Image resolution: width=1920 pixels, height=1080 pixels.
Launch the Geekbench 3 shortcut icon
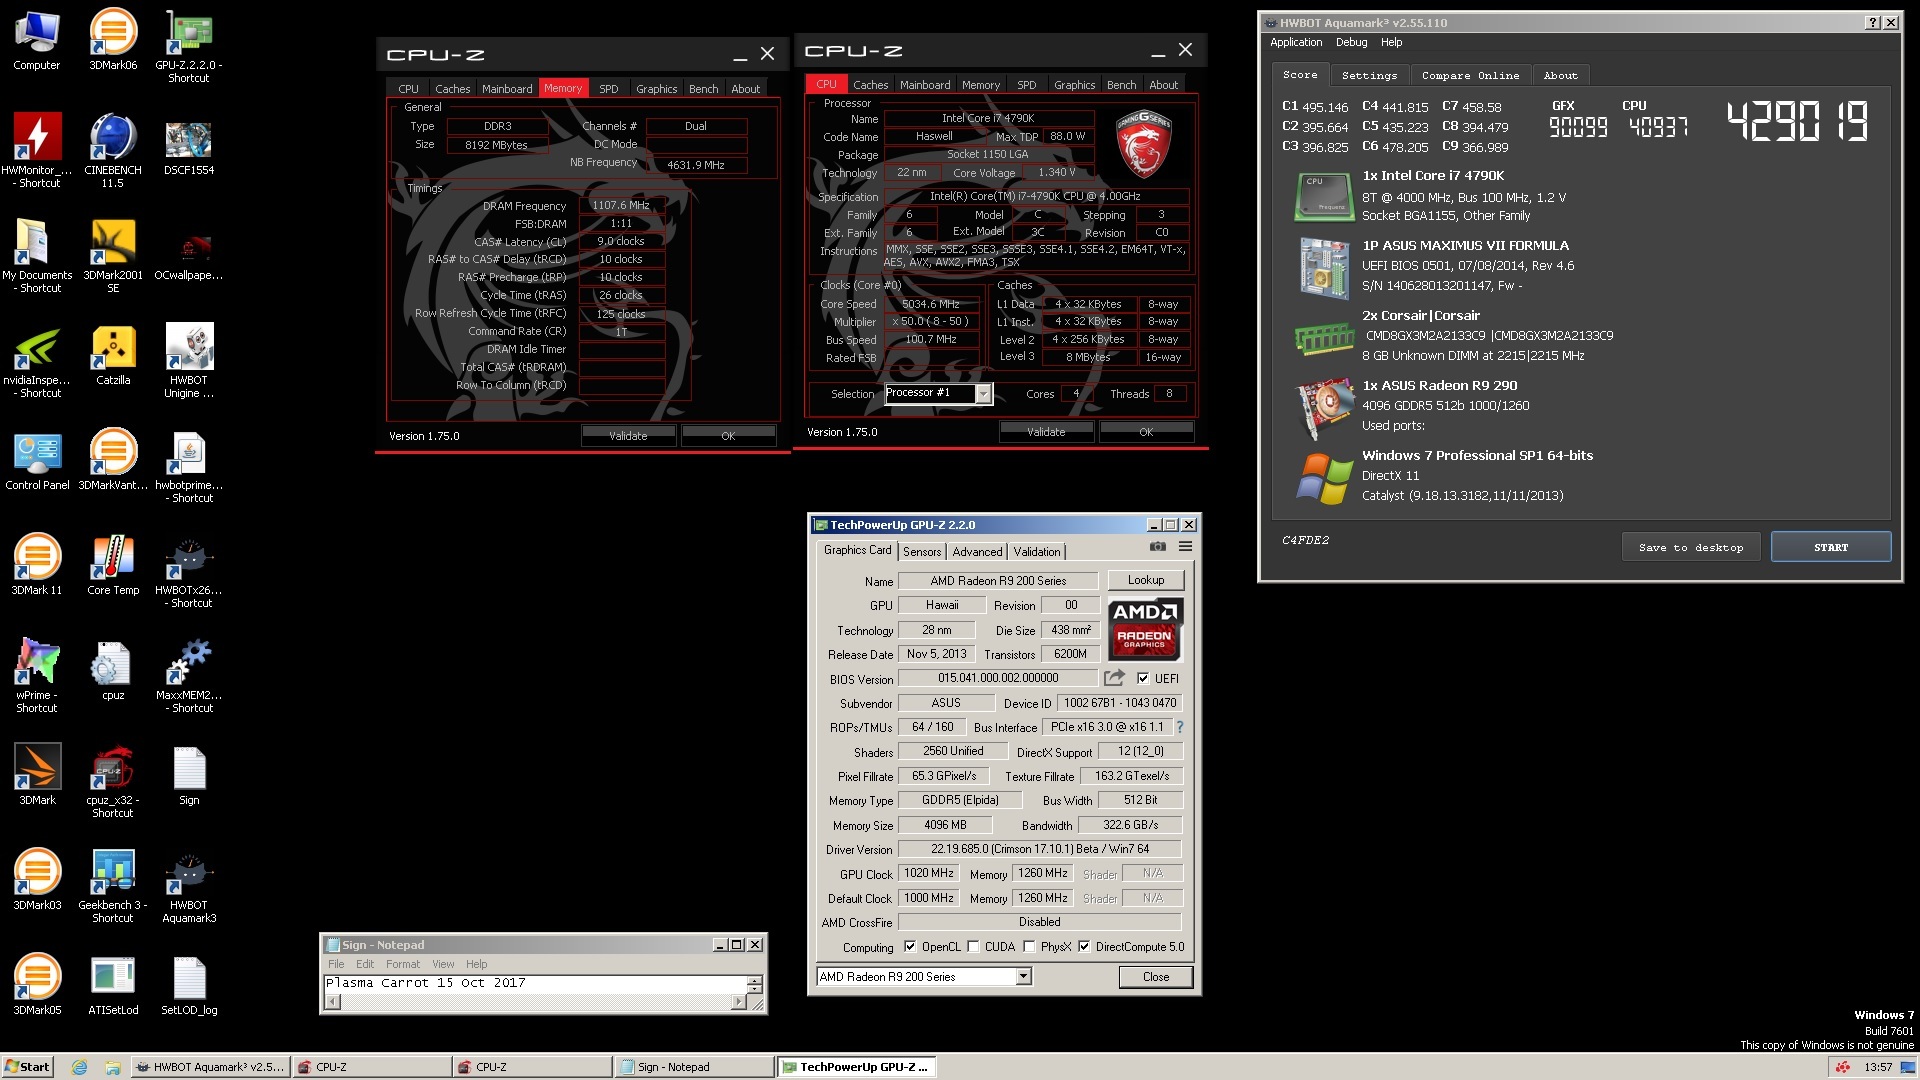[x=113, y=886]
